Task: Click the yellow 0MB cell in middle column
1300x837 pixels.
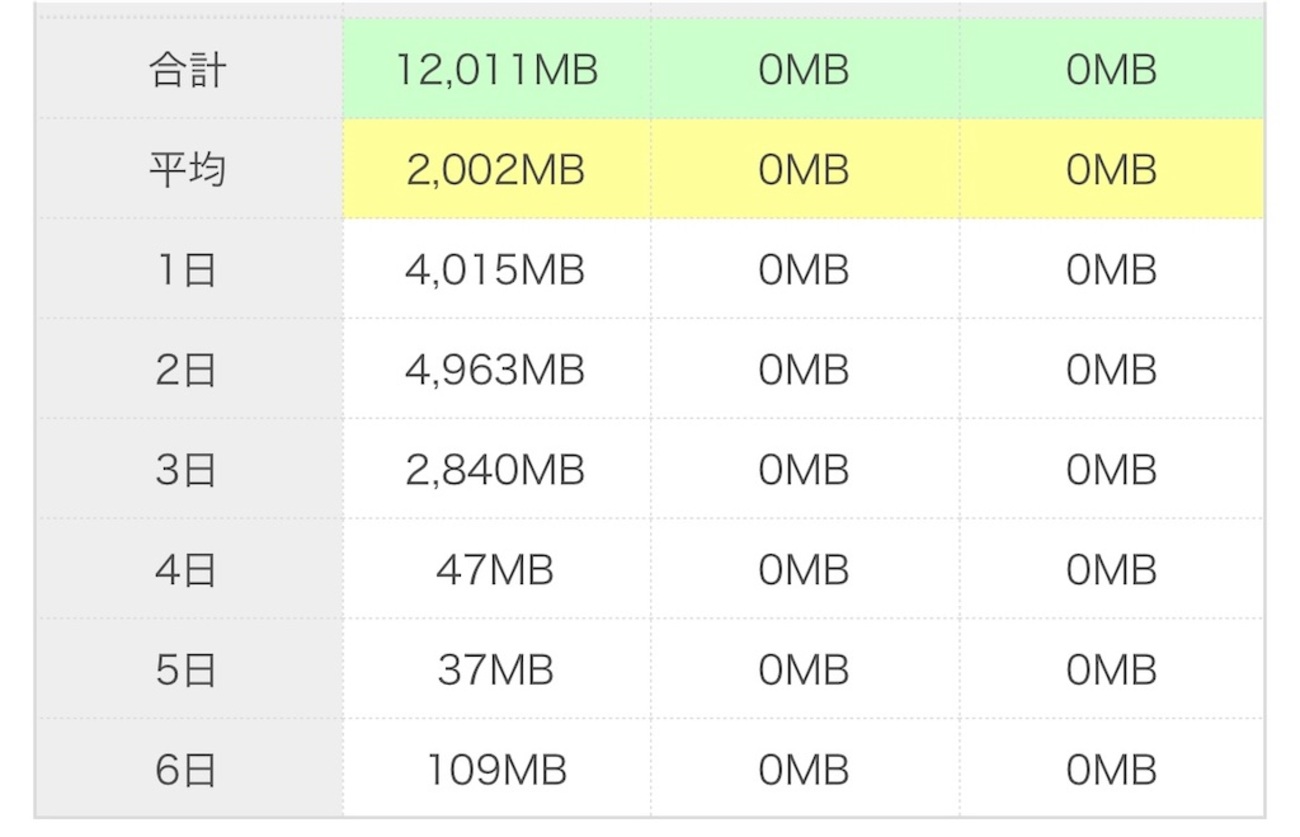Action: (804, 170)
